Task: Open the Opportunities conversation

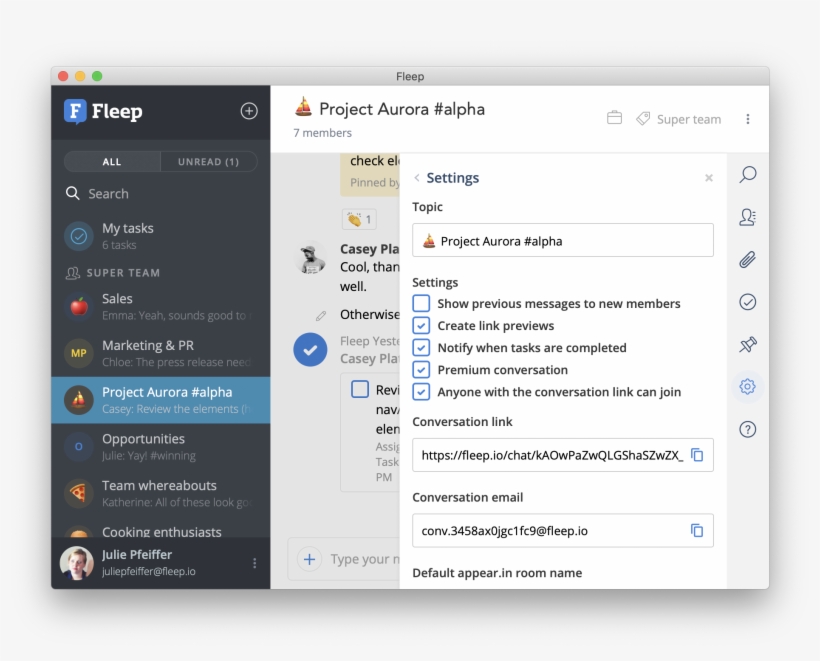Action: pos(161,447)
